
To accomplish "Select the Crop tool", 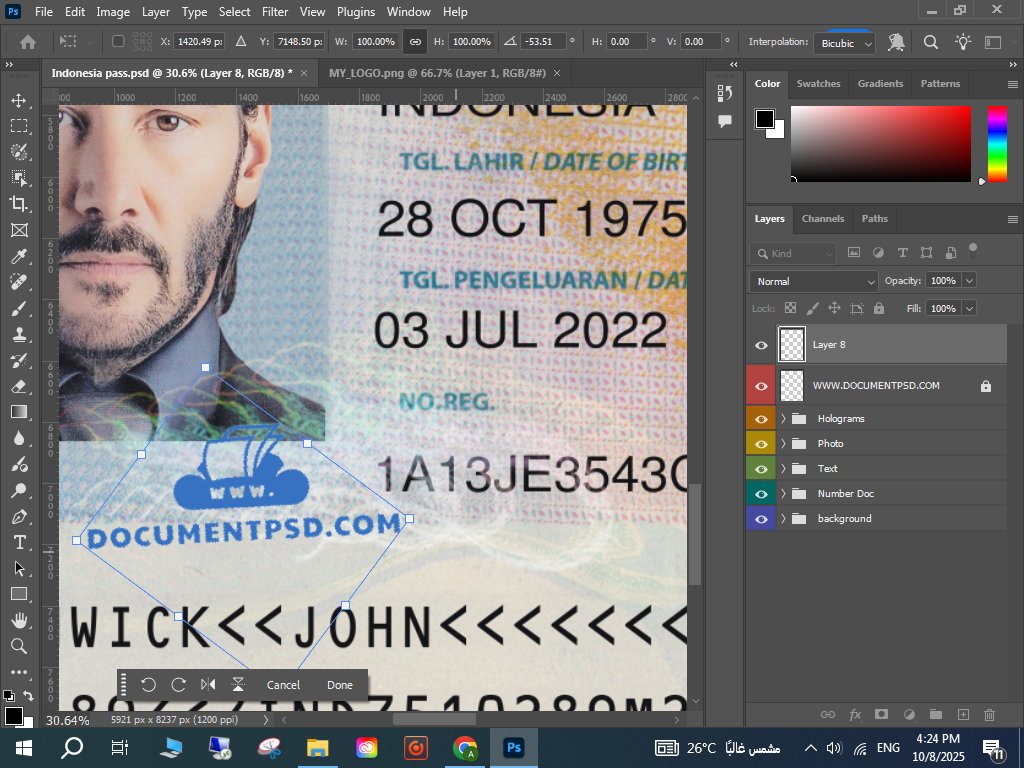I will point(19,204).
